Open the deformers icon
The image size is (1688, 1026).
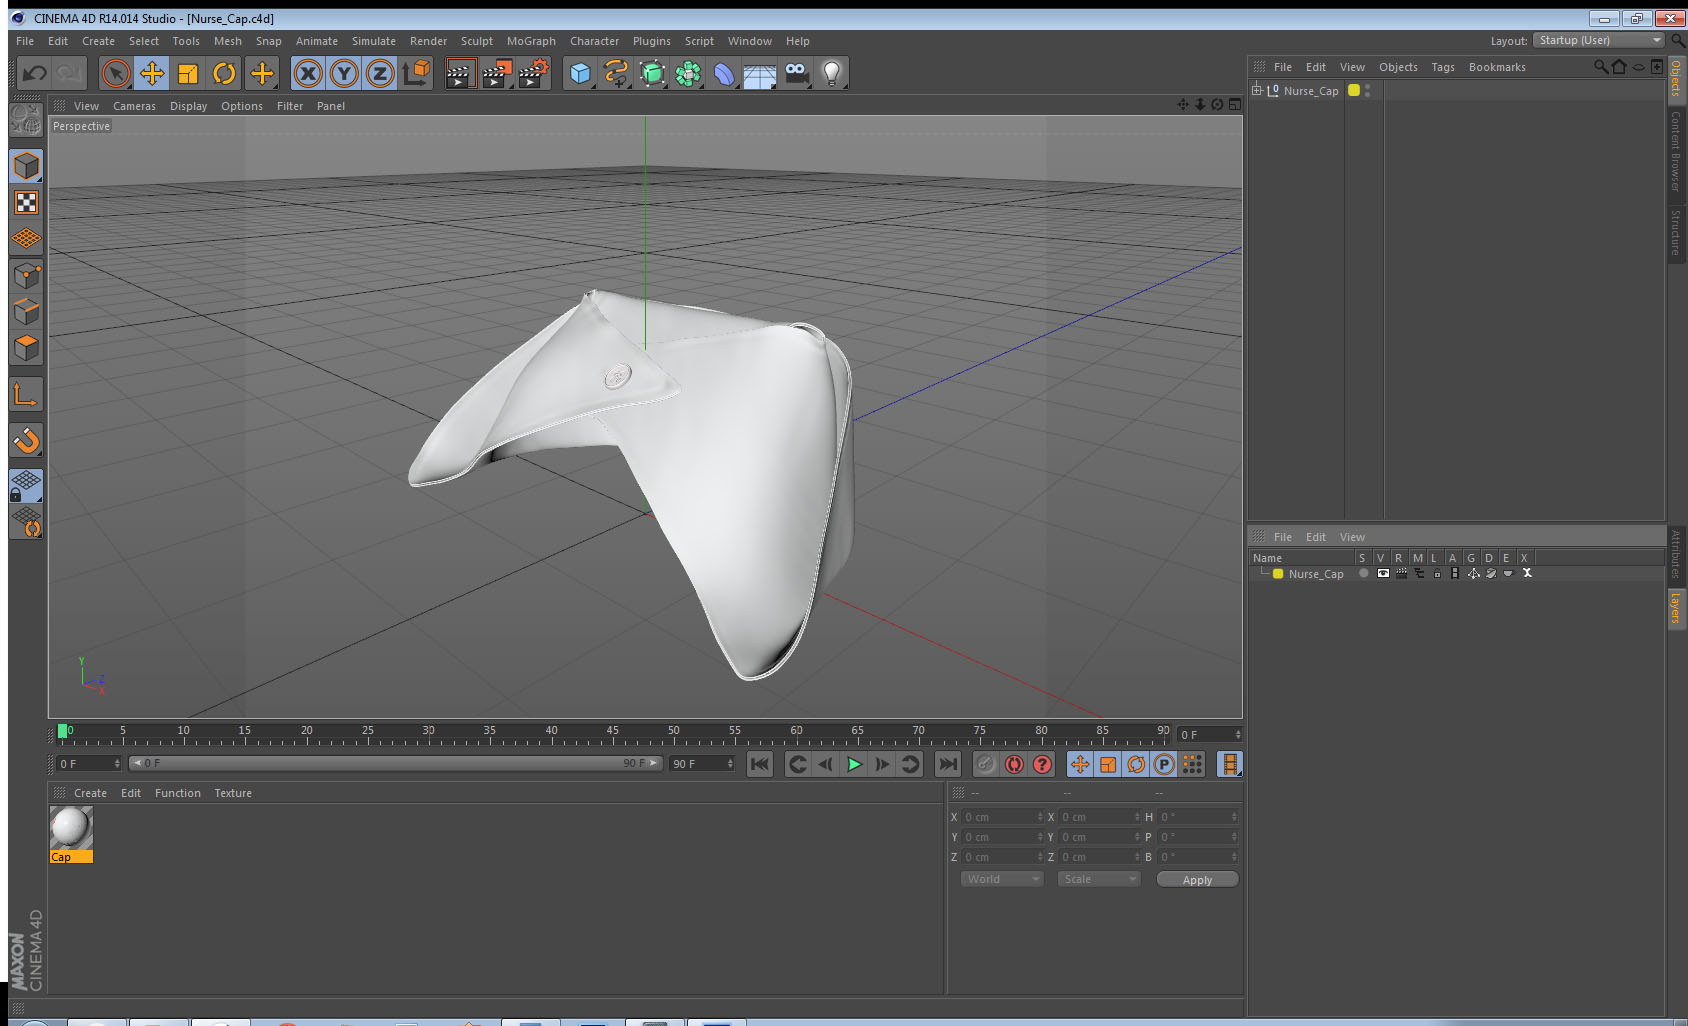coord(724,73)
